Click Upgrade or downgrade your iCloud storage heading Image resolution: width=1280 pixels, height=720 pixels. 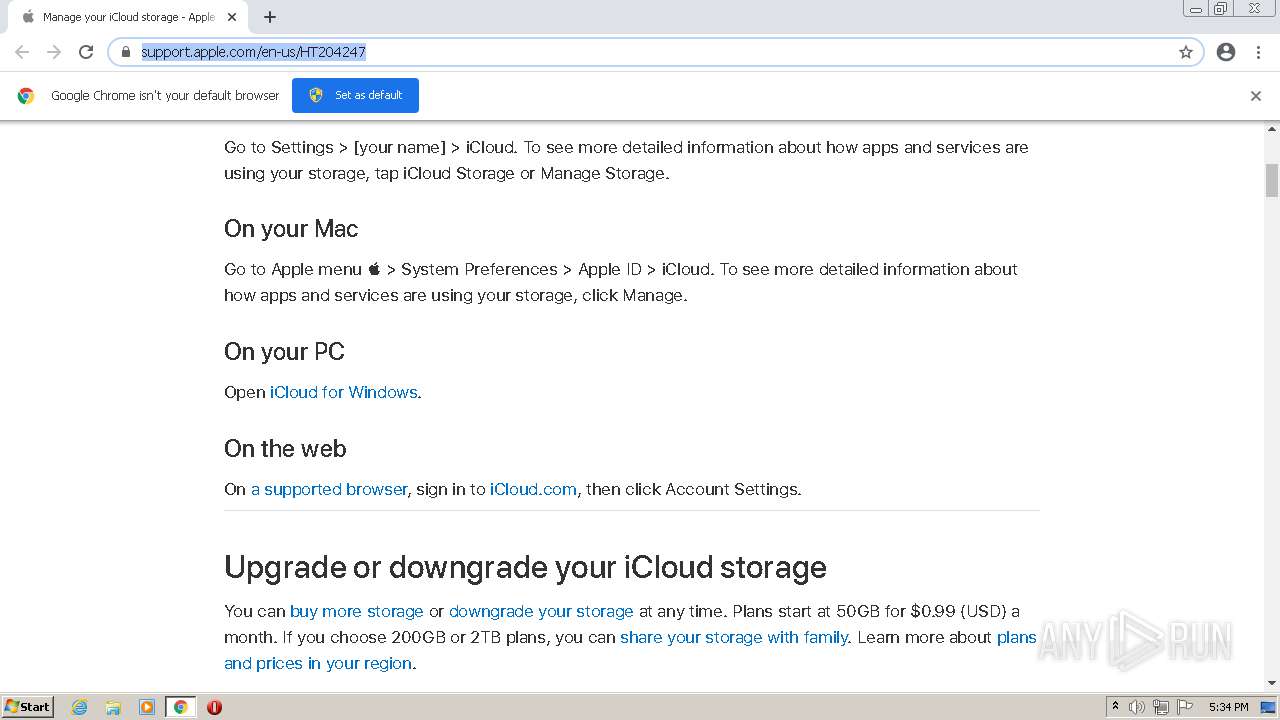[x=525, y=567]
